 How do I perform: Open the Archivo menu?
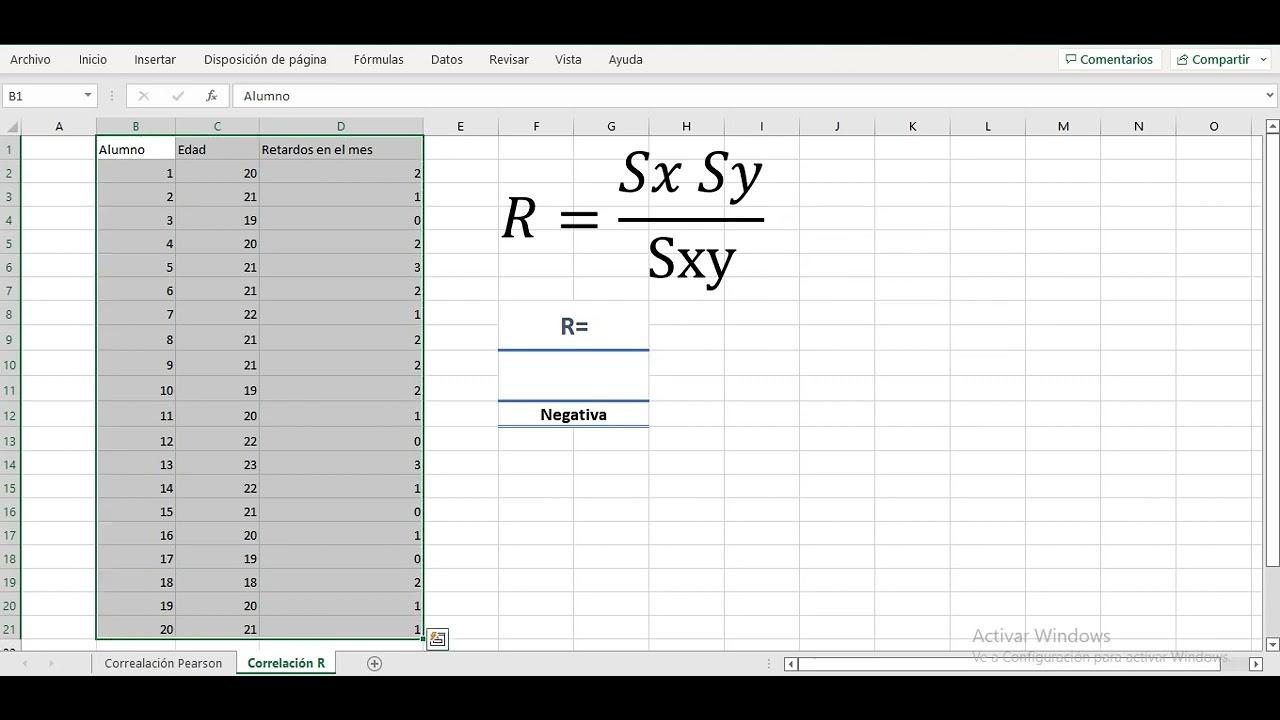[x=30, y=59]
